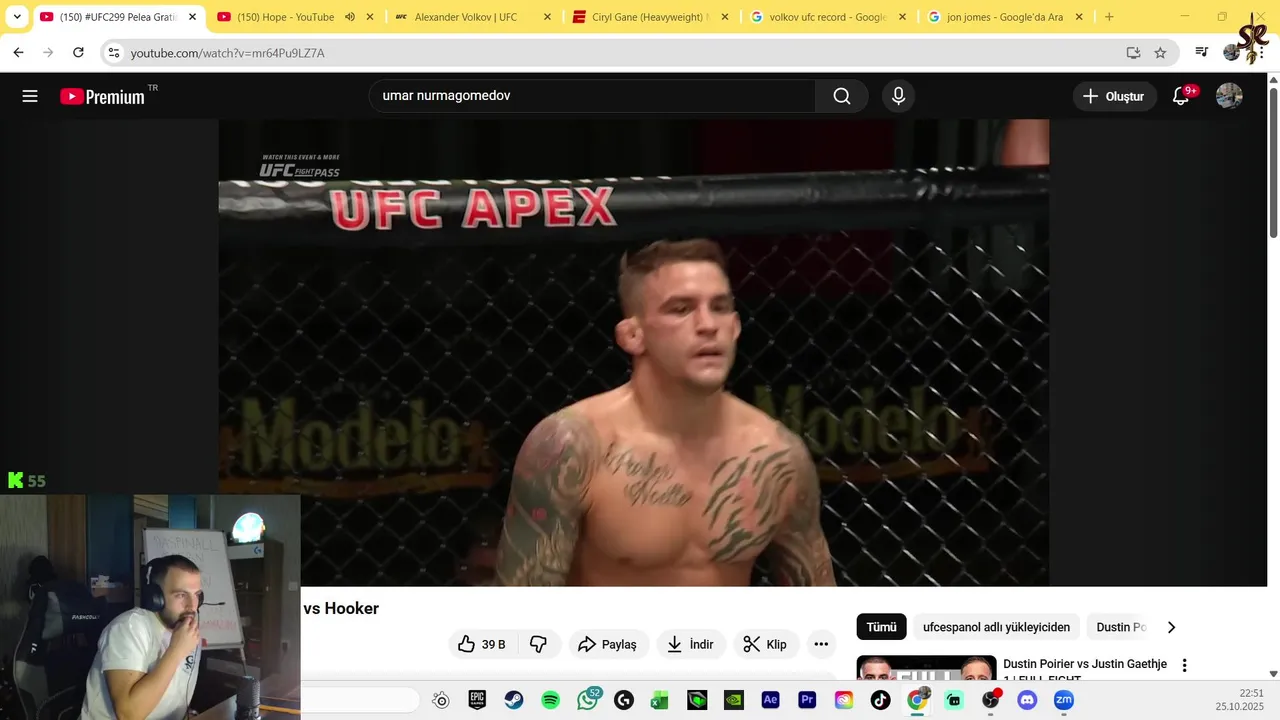Open Spotify from taskbar
This screenshot has width=1280, height=720.
(x=550, y=700)
